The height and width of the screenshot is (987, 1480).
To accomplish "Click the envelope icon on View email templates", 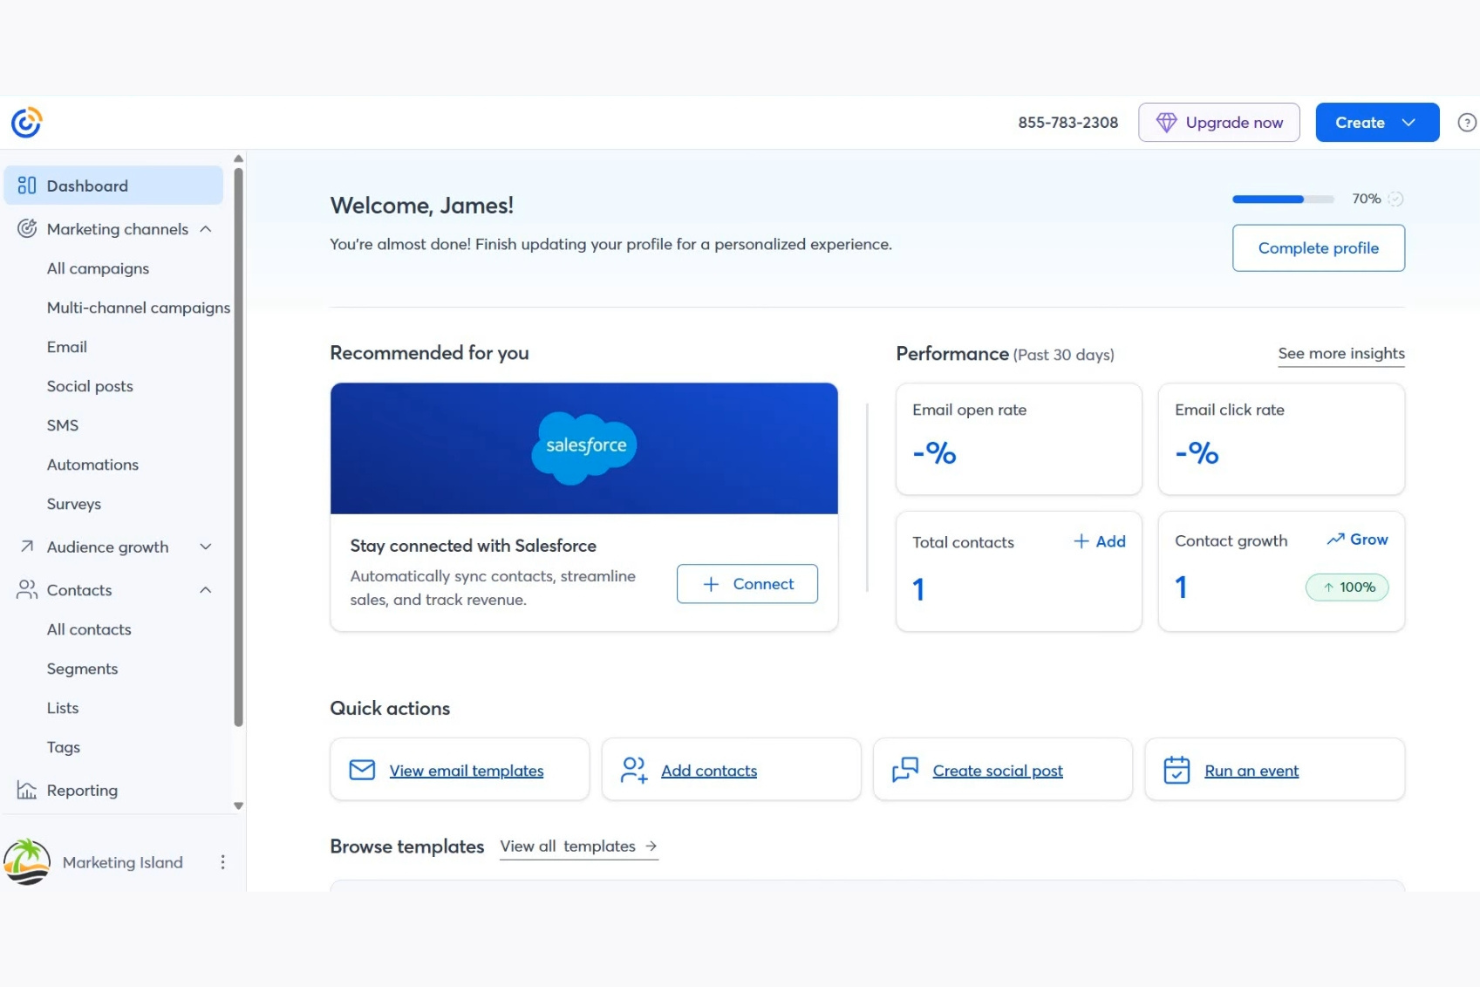I will (x=362, y=770).
